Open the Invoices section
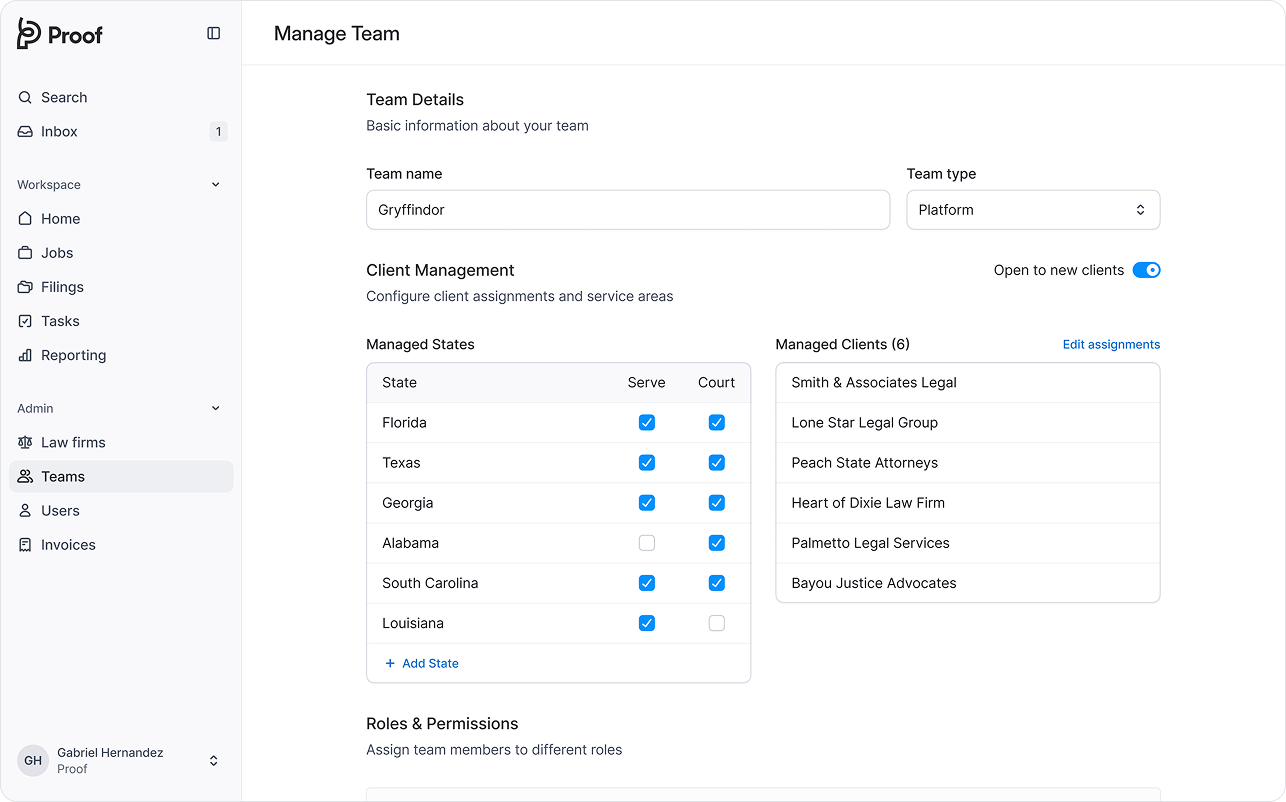The height and width of the screenshot is (802, 1286). [68, 544]
